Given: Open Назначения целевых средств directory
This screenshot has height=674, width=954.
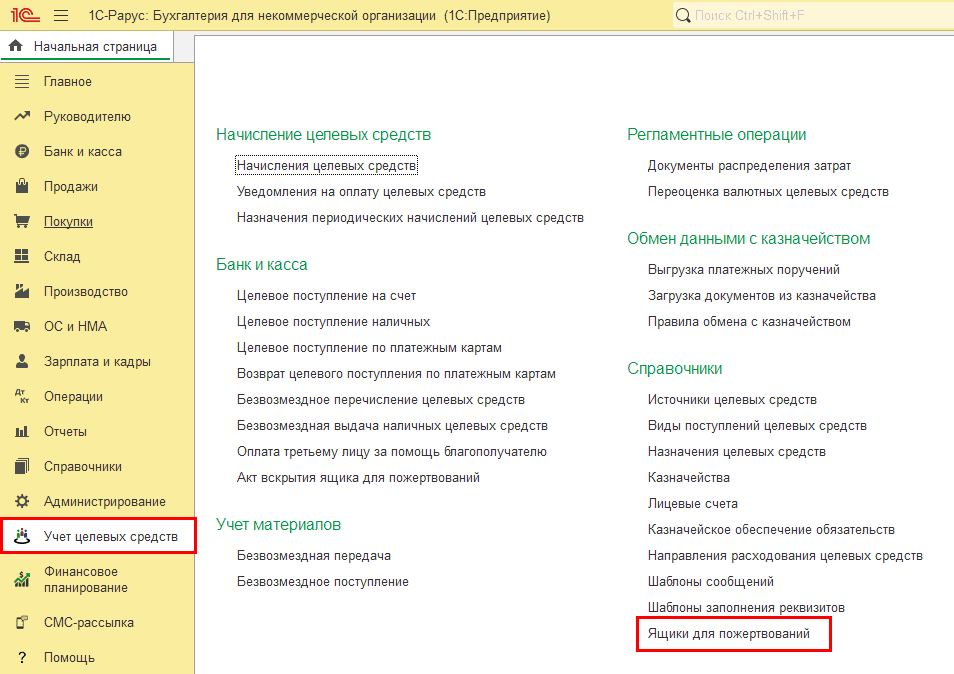Looking at the screenshot, I should [x=737, y=452].
